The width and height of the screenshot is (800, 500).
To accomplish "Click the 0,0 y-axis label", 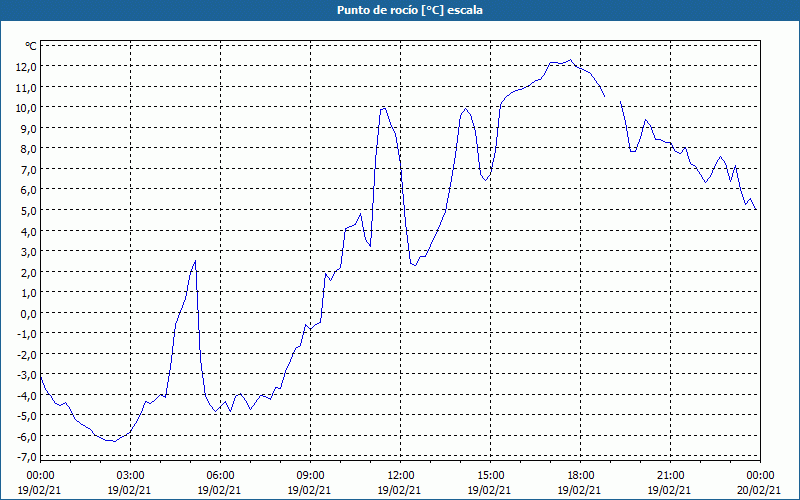I will [29, 313].
